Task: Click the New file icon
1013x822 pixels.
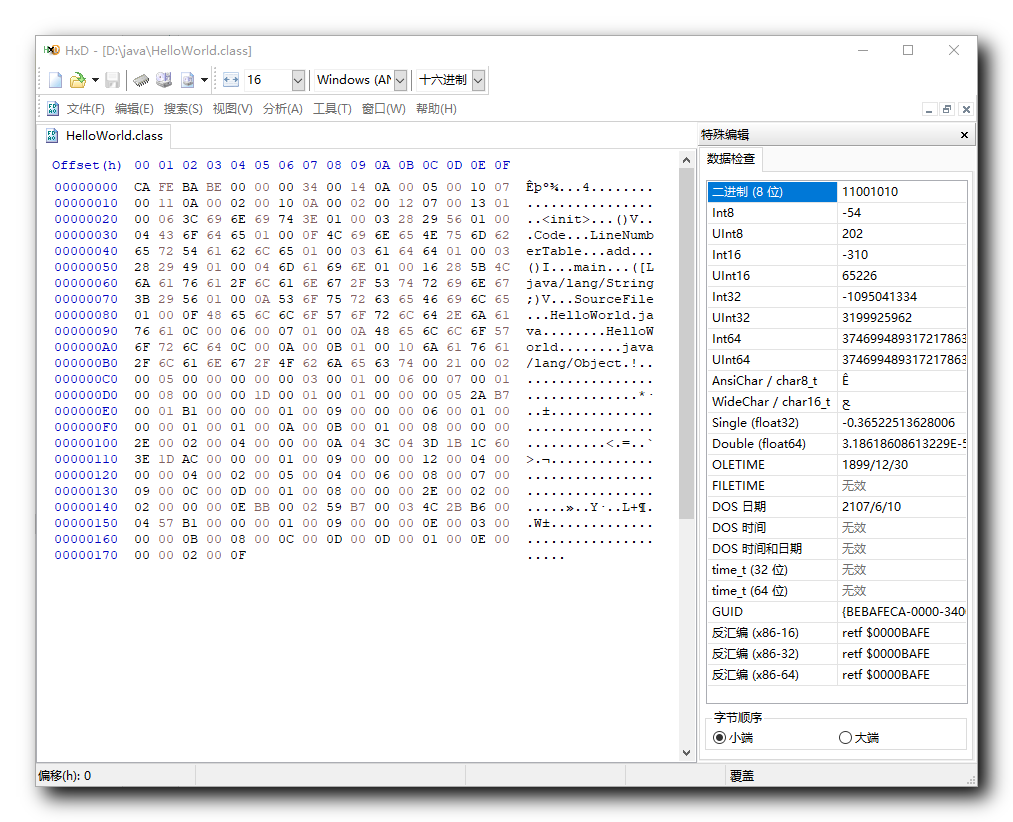Action: pos(56,80)
